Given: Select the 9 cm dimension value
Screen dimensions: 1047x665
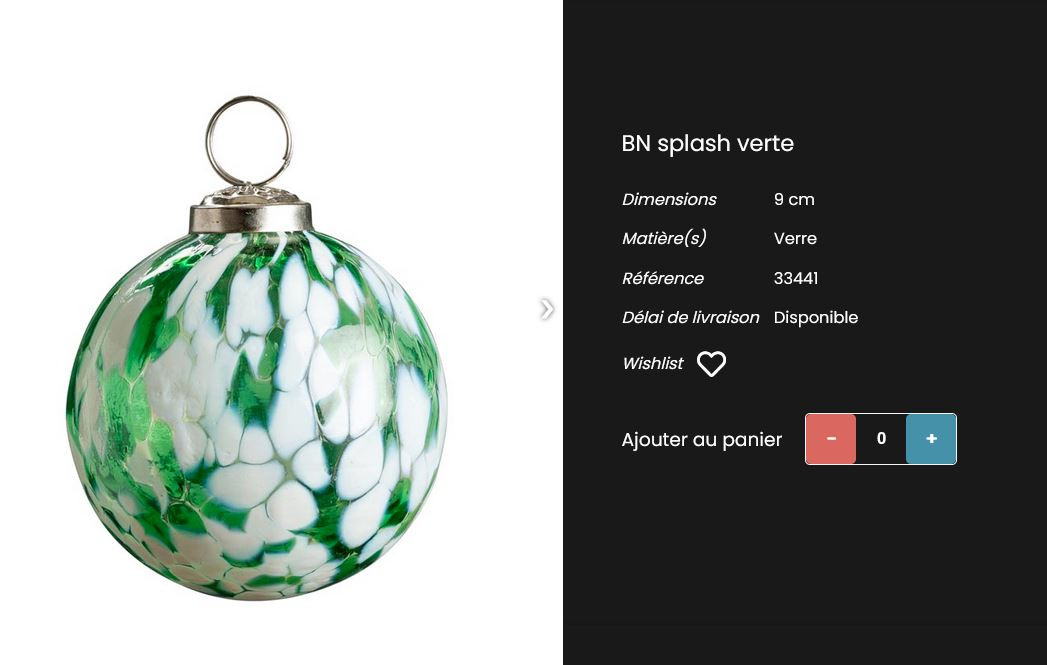Looking at the screenshot, I should [x=794, y=200].
